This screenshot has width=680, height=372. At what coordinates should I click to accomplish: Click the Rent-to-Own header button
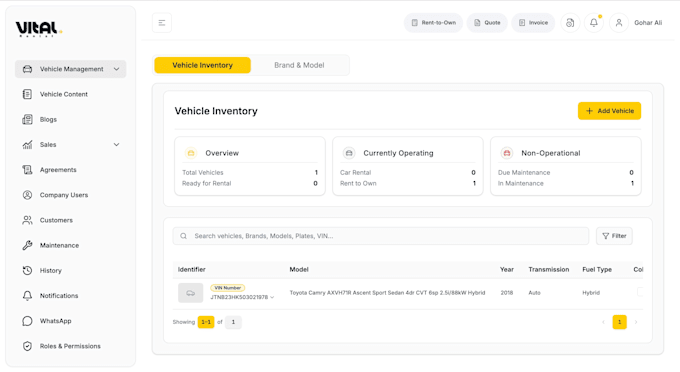point(433,23)
